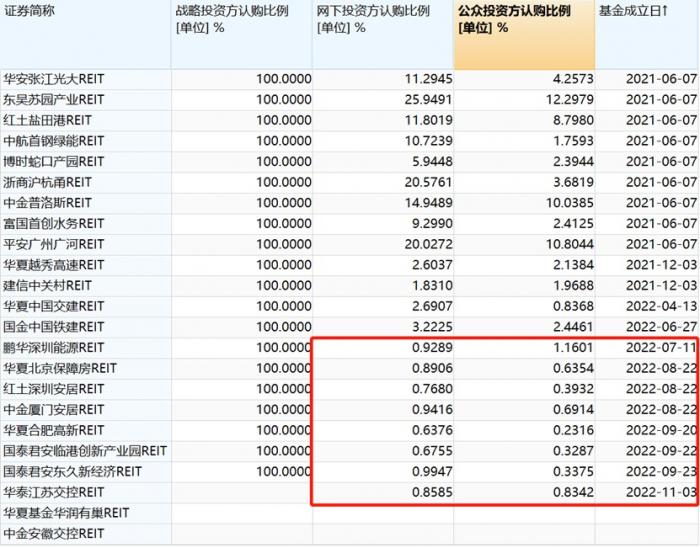Image resolution: width=700 pixels, height=548 pixels.
Task: Select row 国泰君安临港创新产业园REIT
Action: 350,451
